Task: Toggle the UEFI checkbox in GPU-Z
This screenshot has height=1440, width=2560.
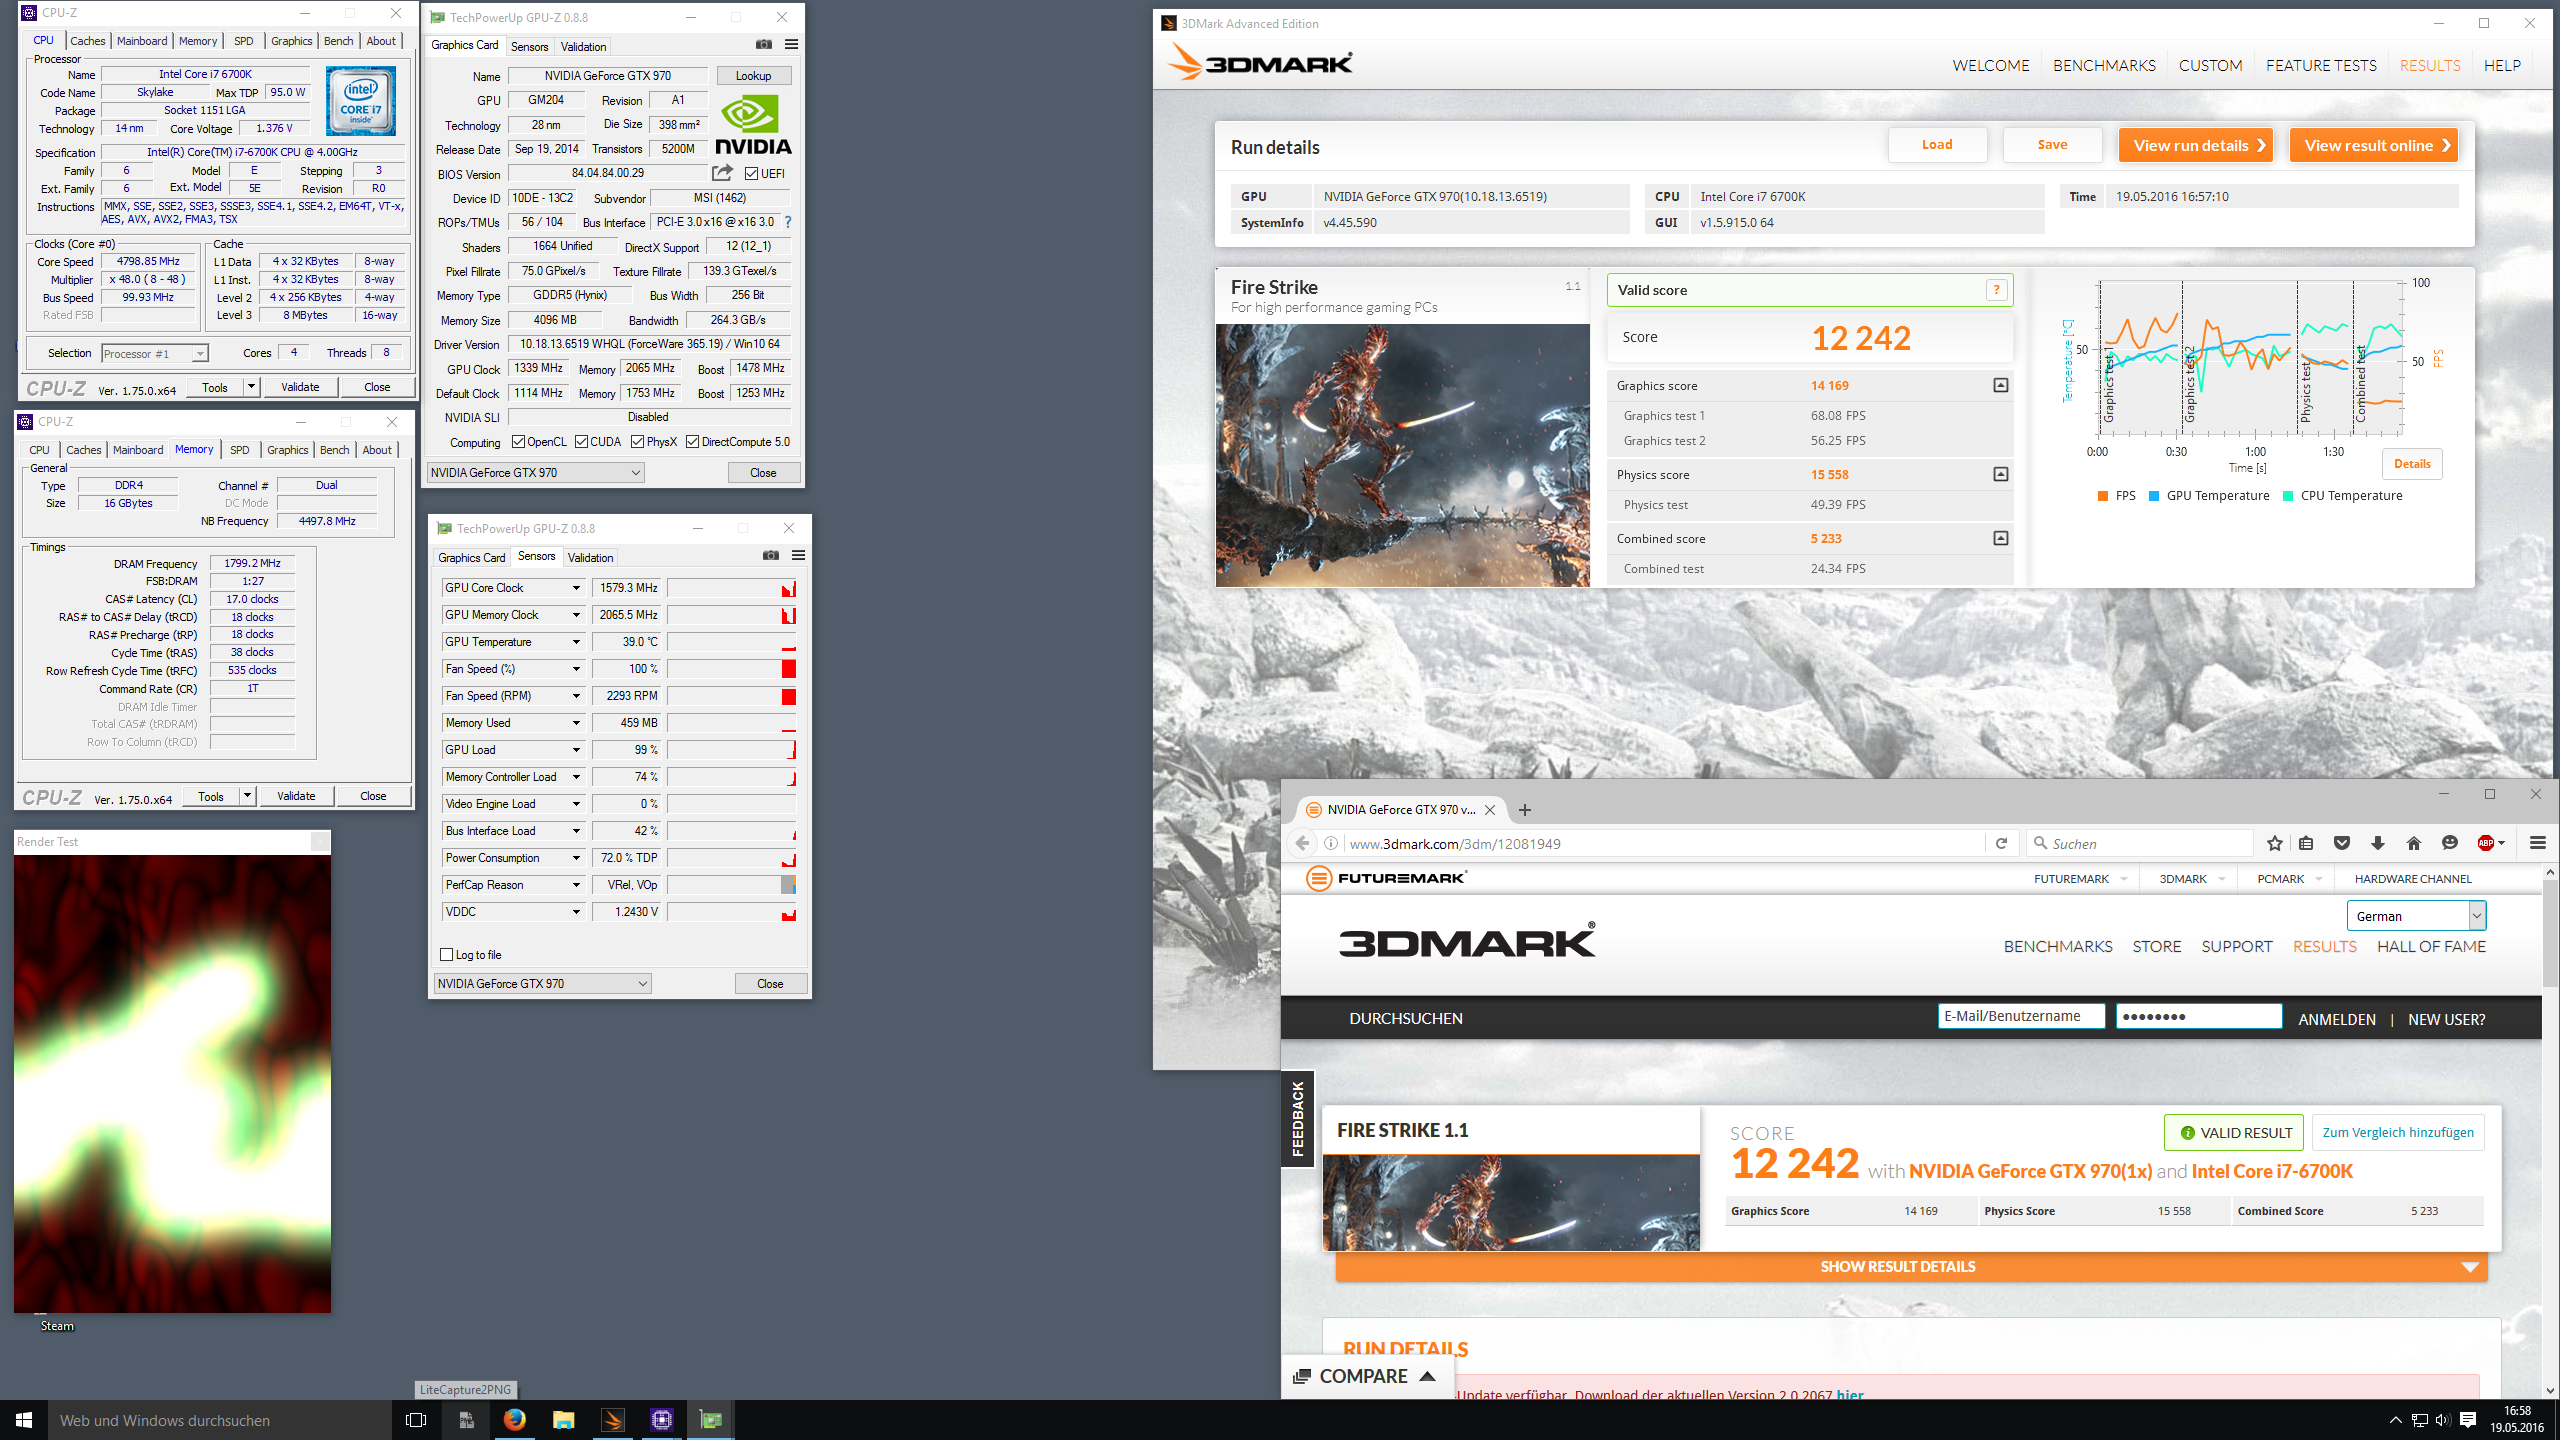Action: click(x=751, y=174)
